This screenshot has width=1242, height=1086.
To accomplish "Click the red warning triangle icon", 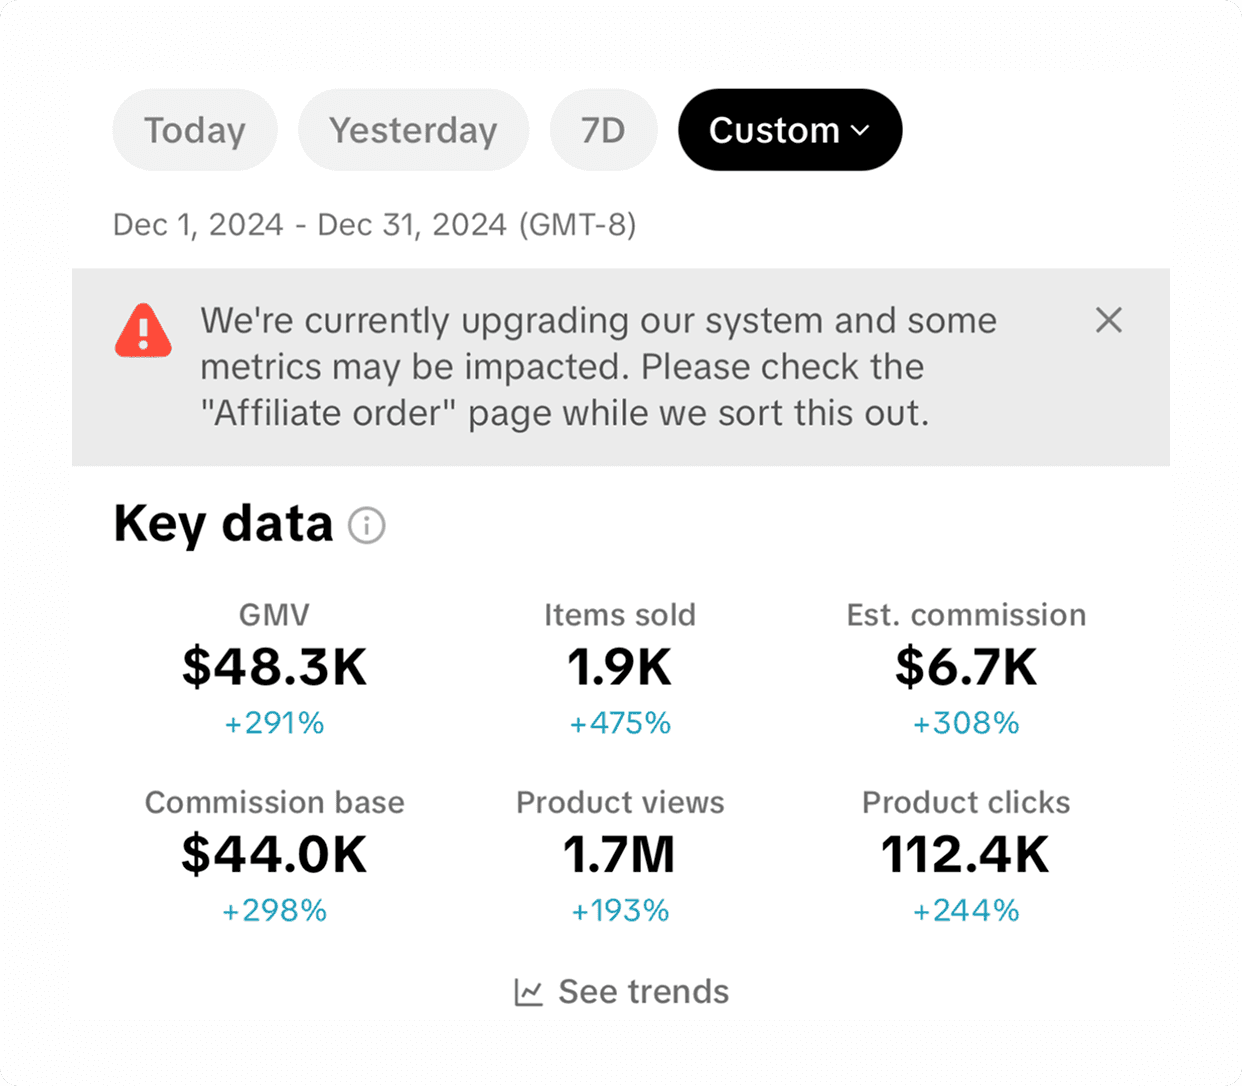I will point(143,330).
